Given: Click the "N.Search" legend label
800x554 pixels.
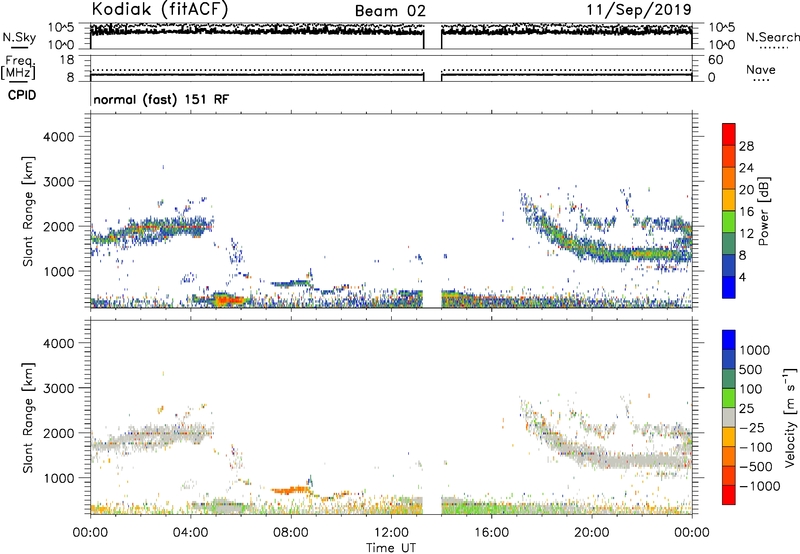Looking at the screenshot, I should [772, 37].
